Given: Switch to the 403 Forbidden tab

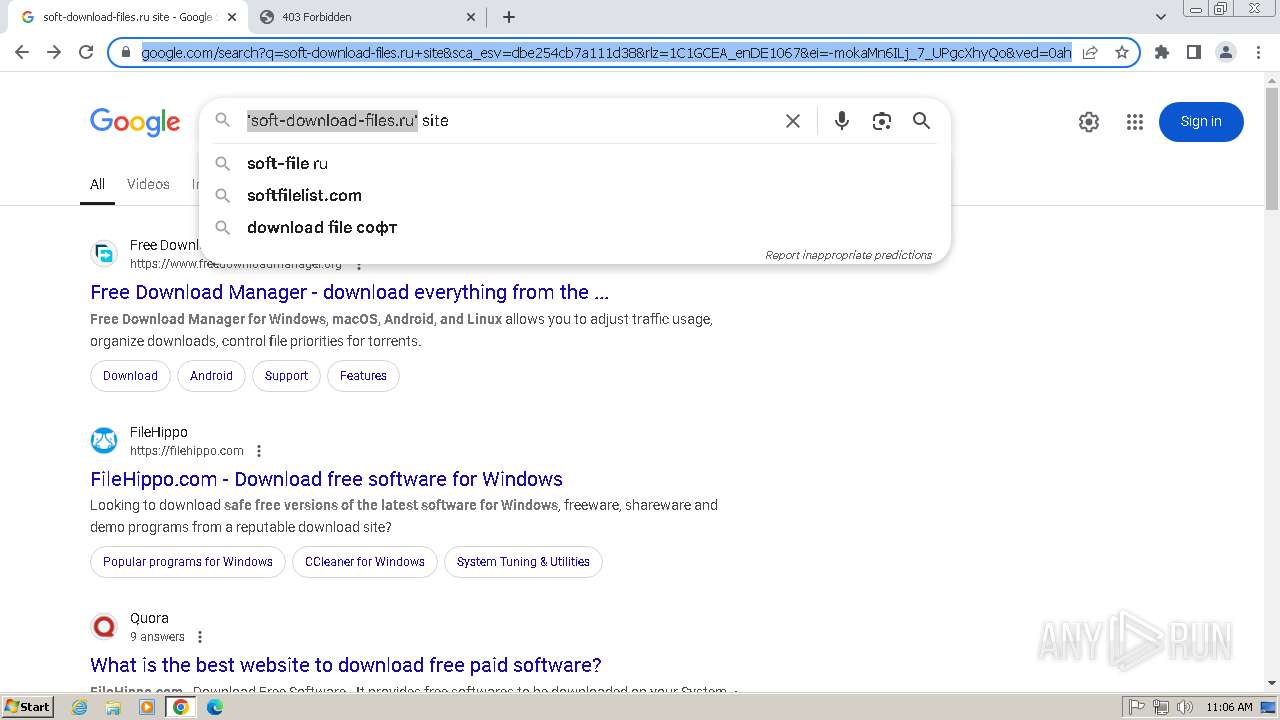Looking at the screenshot, I should (367, 17).
